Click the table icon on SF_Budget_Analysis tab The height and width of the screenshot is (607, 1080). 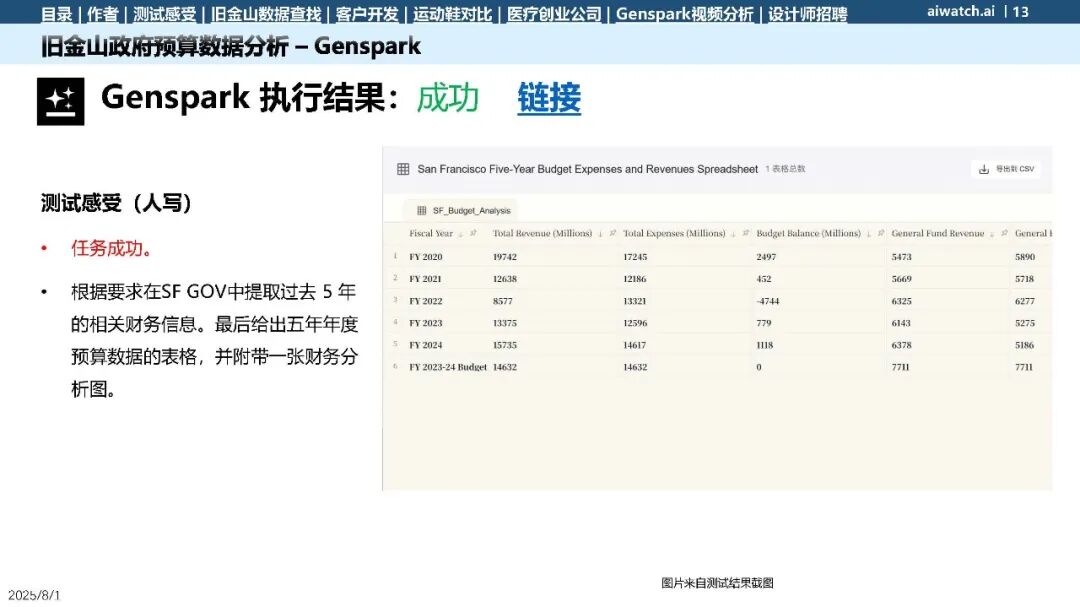pos(422,210)
